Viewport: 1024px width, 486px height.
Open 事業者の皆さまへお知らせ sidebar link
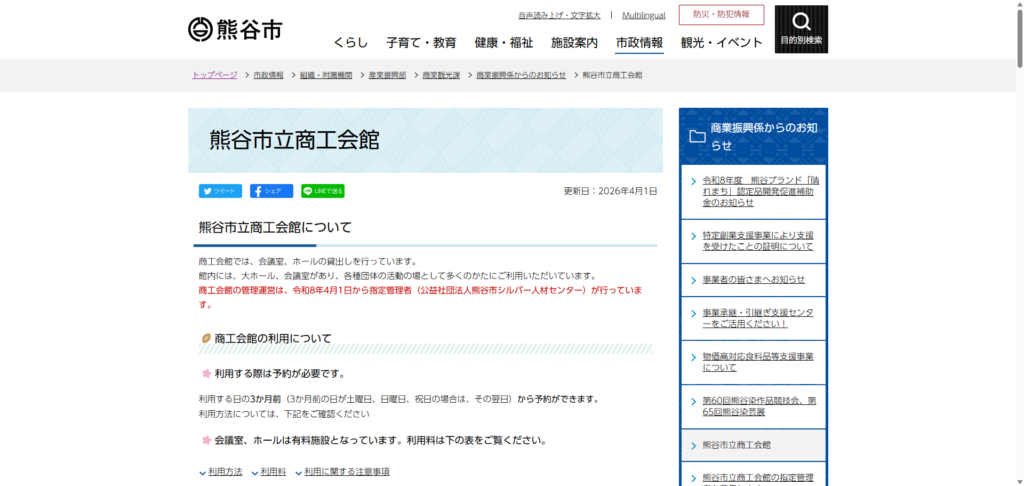[753, 280]
